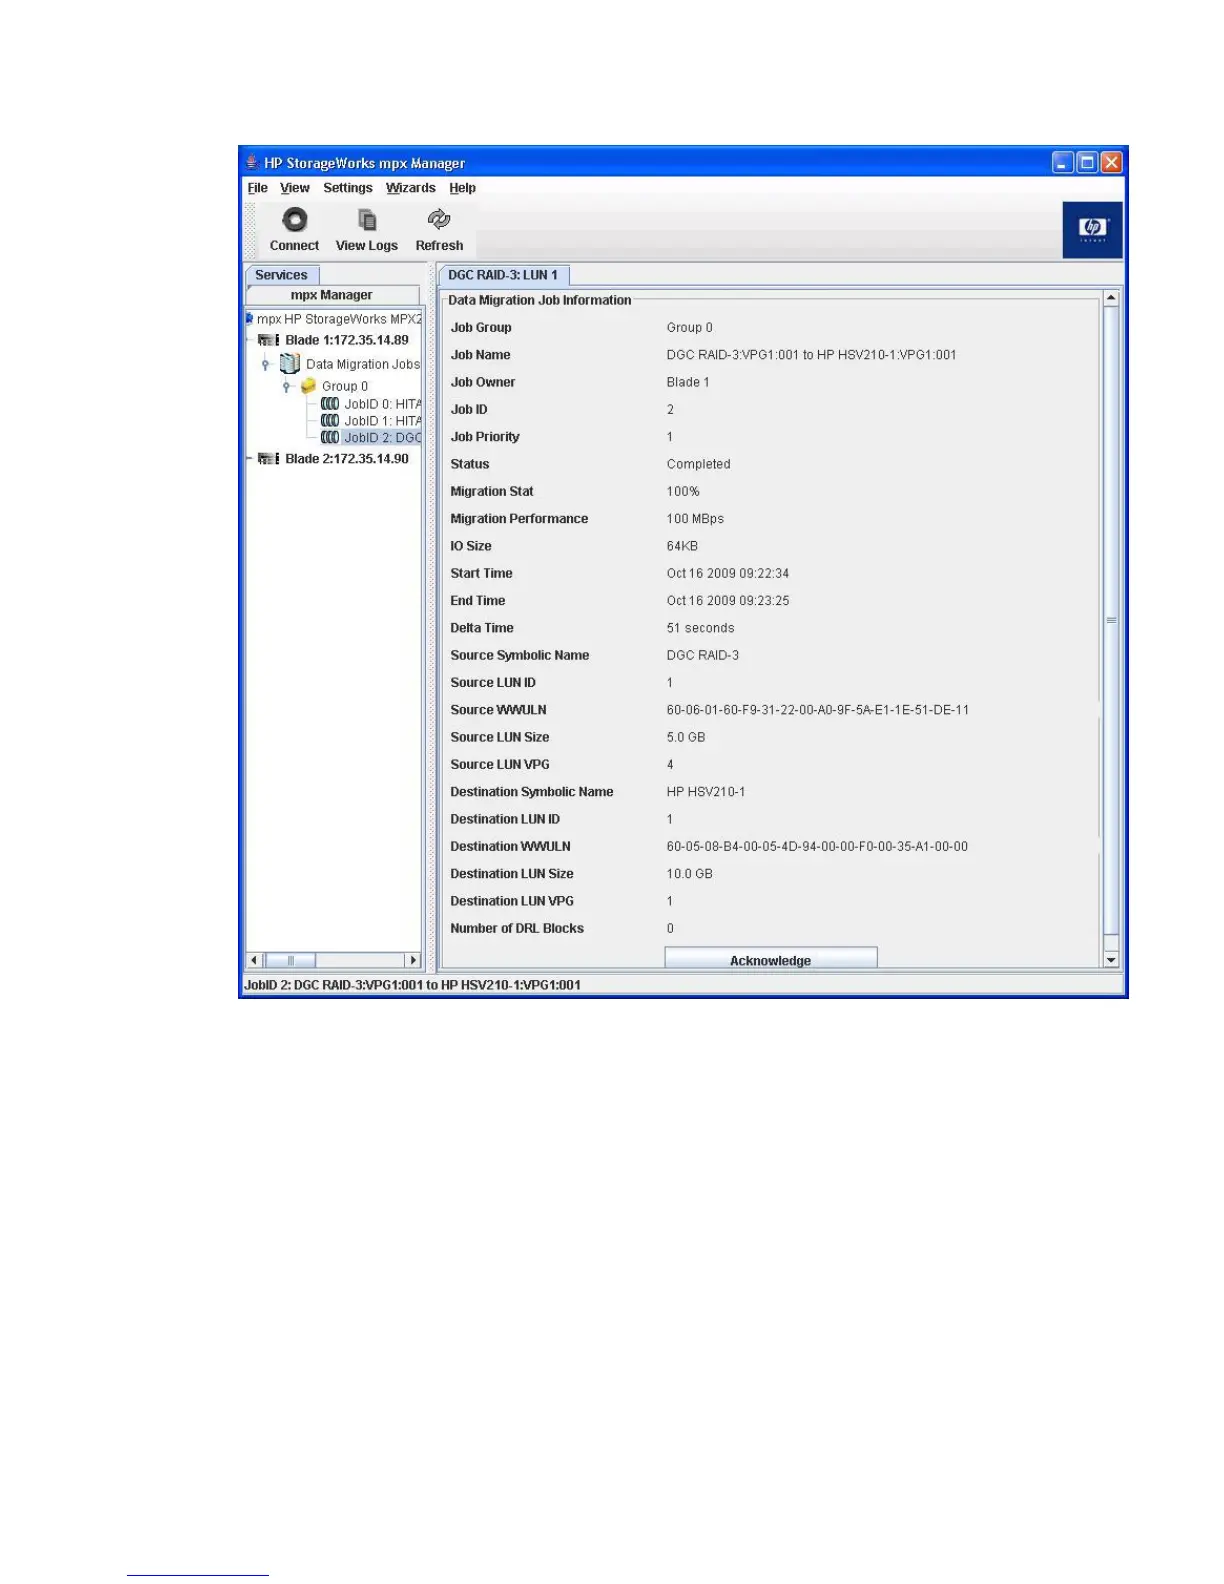The width and height of the screenshot is (1224, 1584).
Task: Click the status bar text 'JobID 2: DGC RAID-3:VPG1:001...'
Action: (x=412, y=985)
